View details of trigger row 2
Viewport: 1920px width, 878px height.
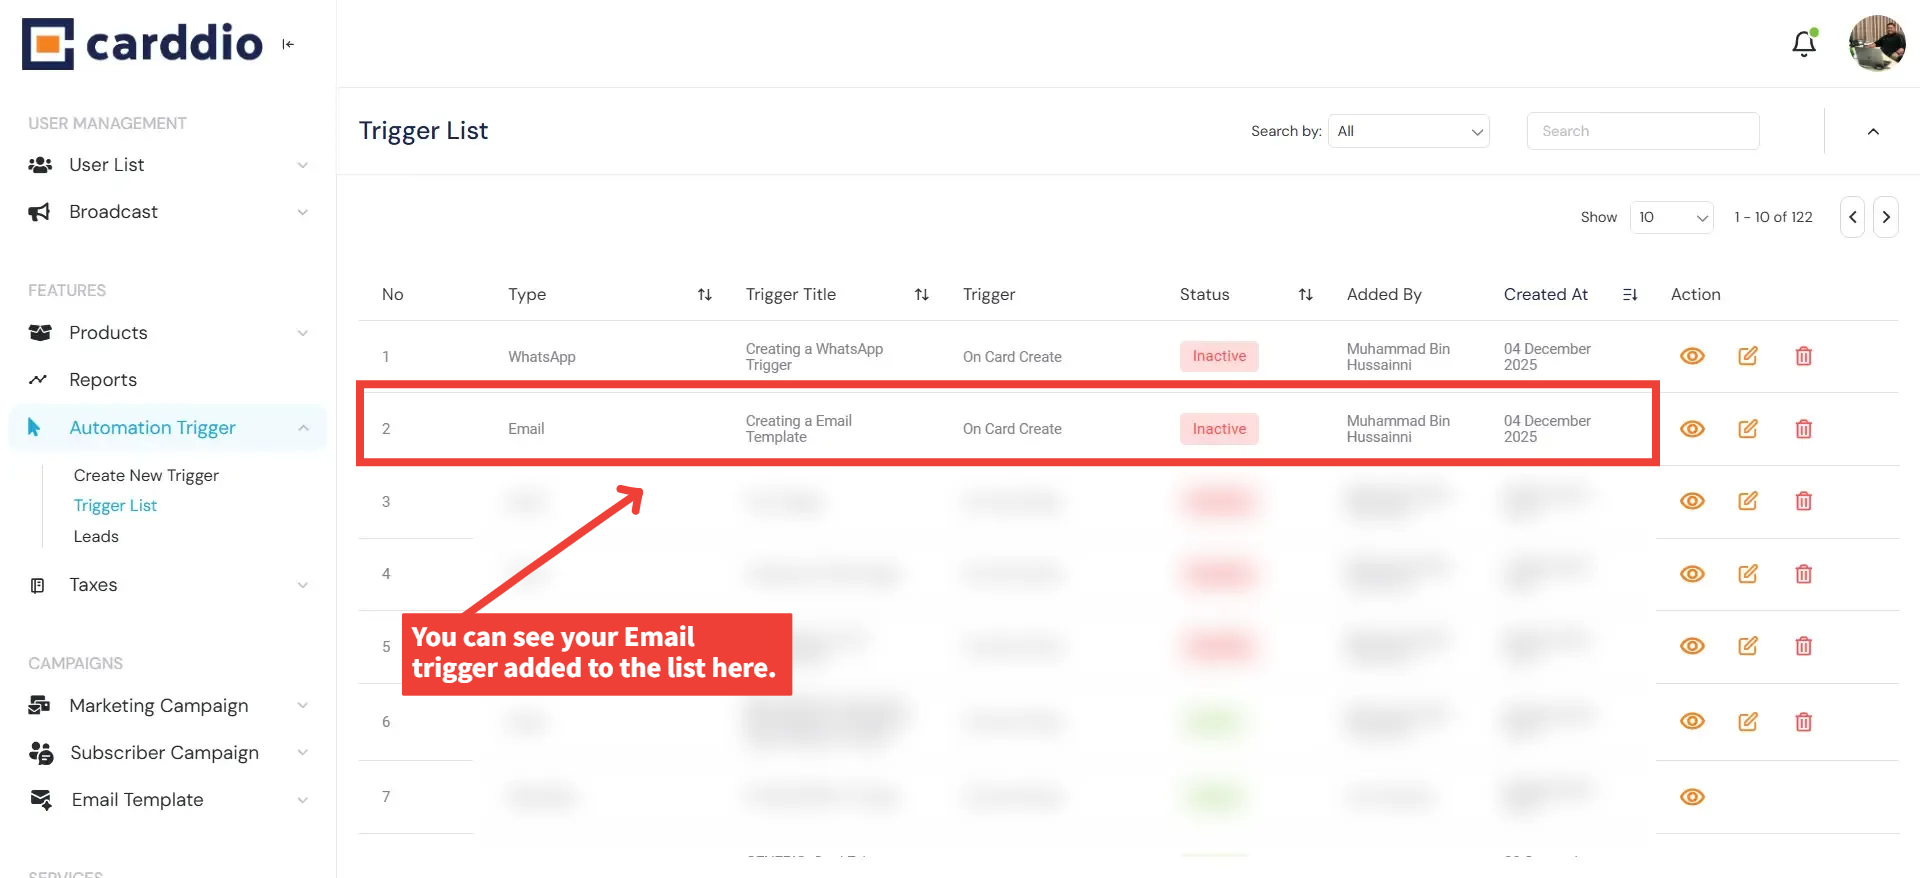pos(1692,429)
